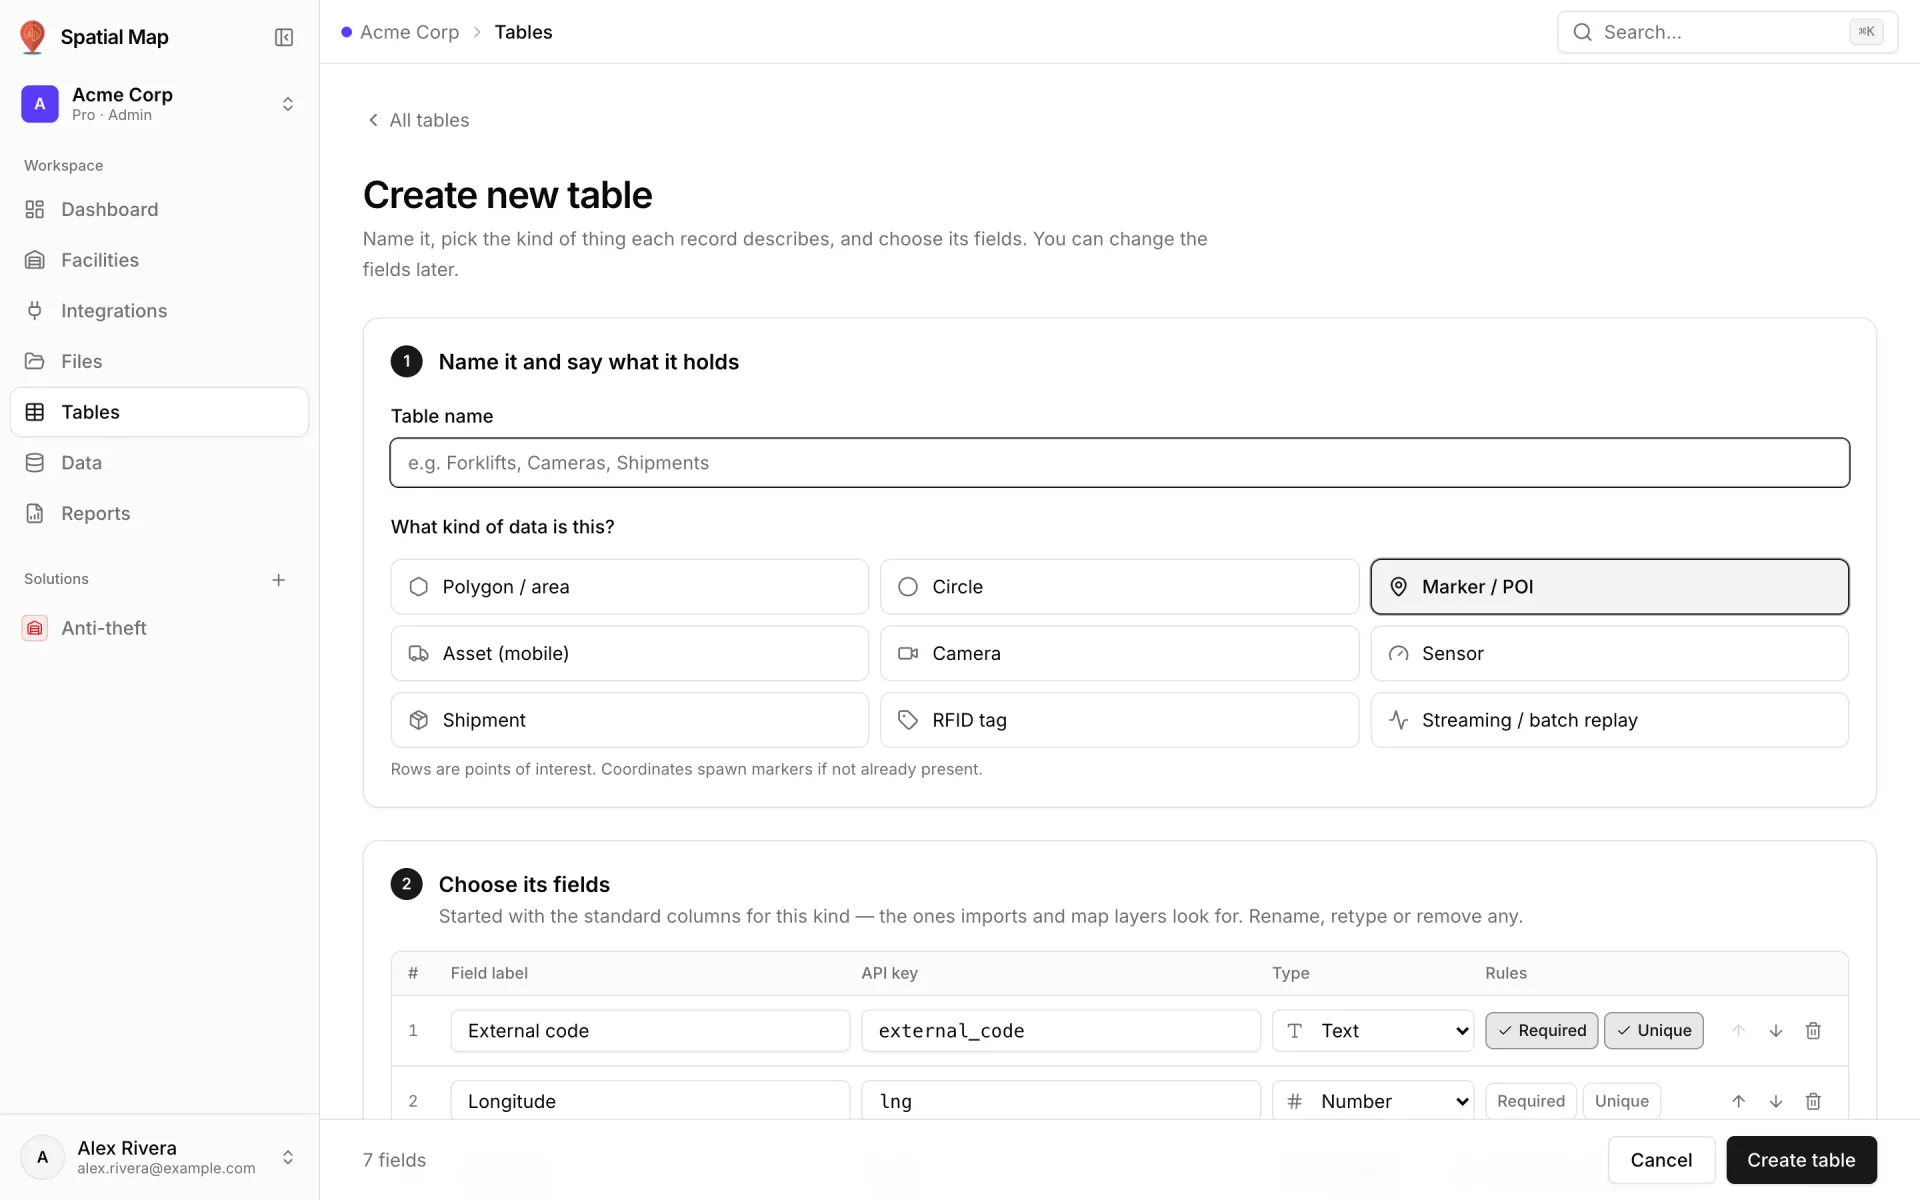Image resolution: width=1920 pixels, height=1200 pixels.
Task: Choose Shipment data kind
Action: tap(629, 720)
